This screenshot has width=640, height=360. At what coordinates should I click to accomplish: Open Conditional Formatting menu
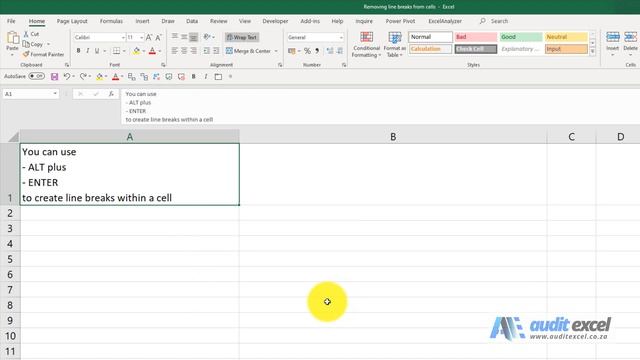click(x=367, y=45)
